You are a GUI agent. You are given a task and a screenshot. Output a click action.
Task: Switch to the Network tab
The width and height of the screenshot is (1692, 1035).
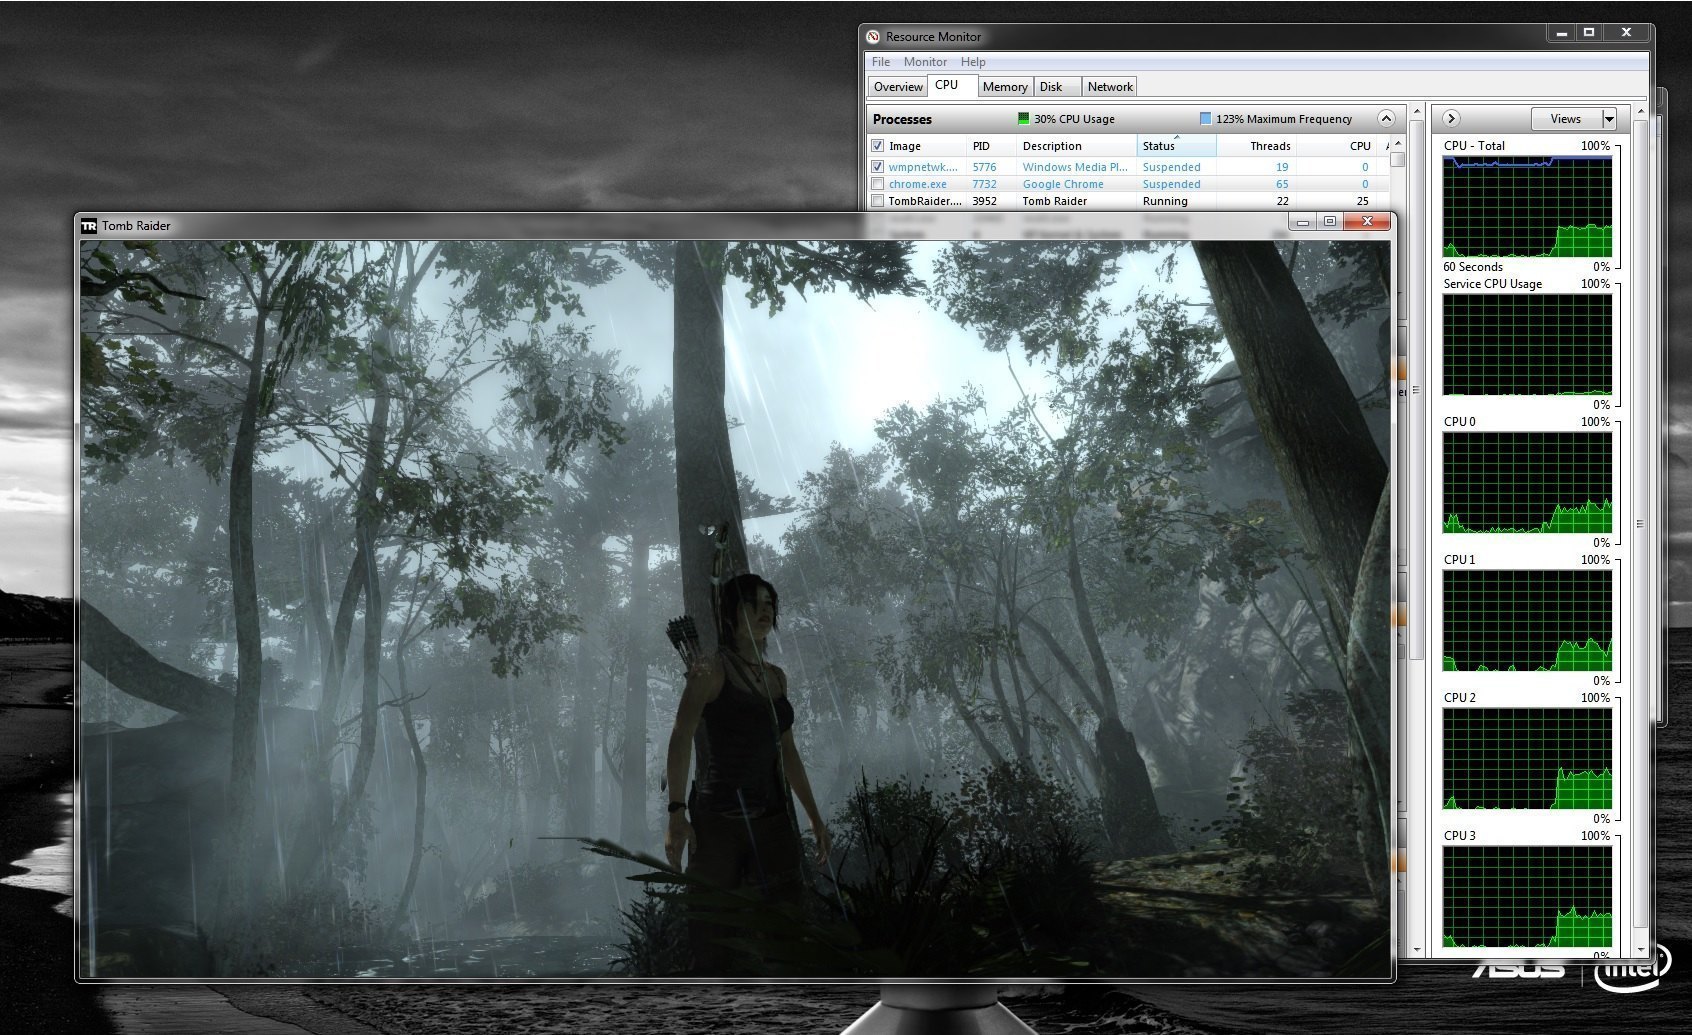[1110, 87]
